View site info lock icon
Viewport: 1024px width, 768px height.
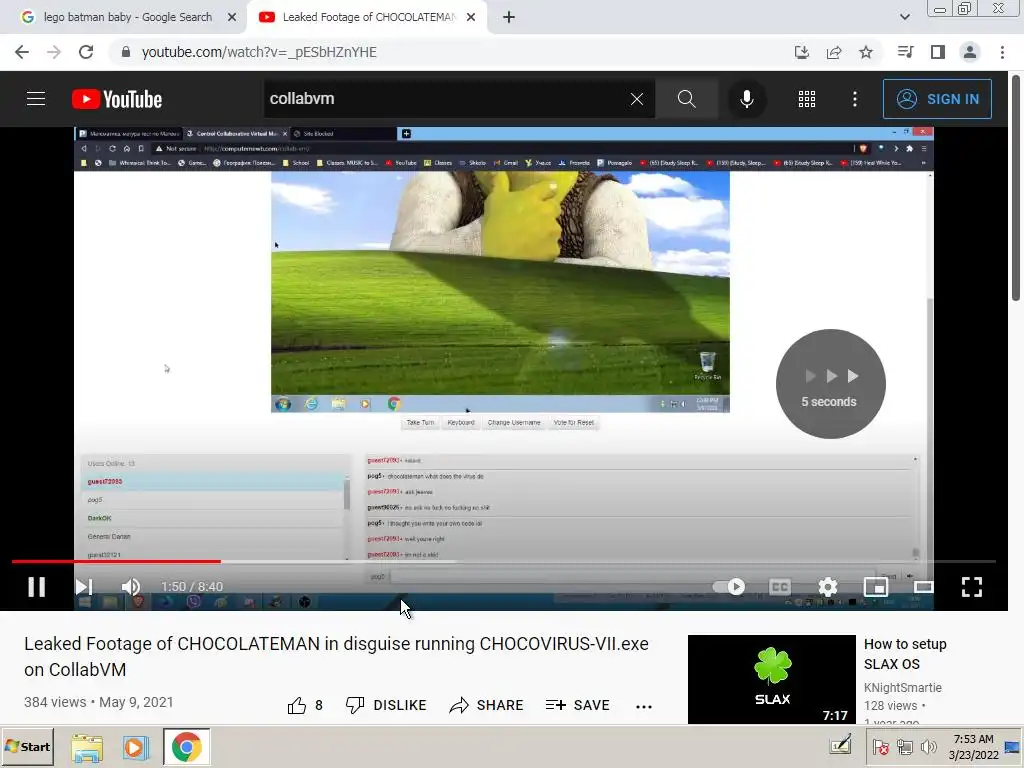(126, 52)
